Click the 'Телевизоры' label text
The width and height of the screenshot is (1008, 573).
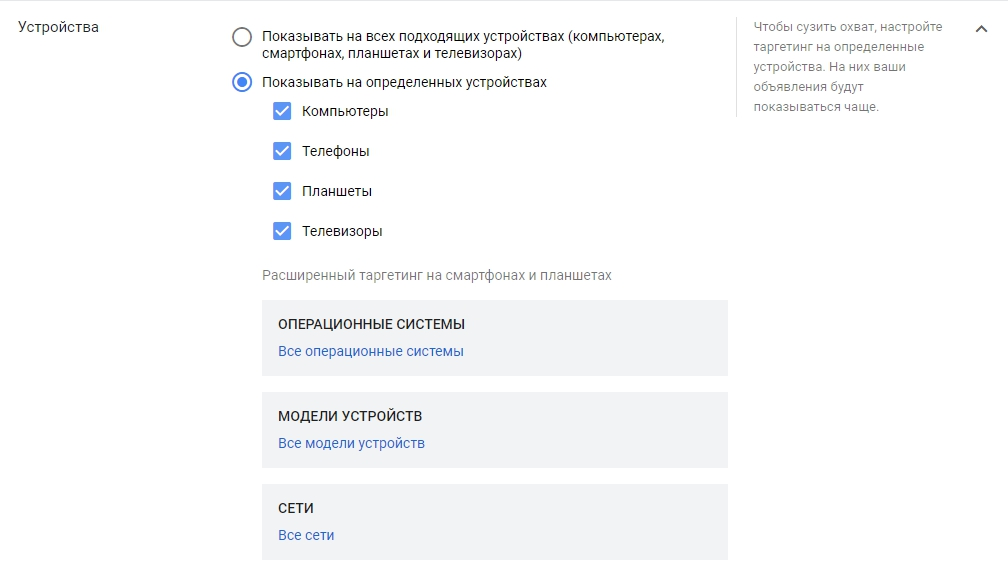342,231
